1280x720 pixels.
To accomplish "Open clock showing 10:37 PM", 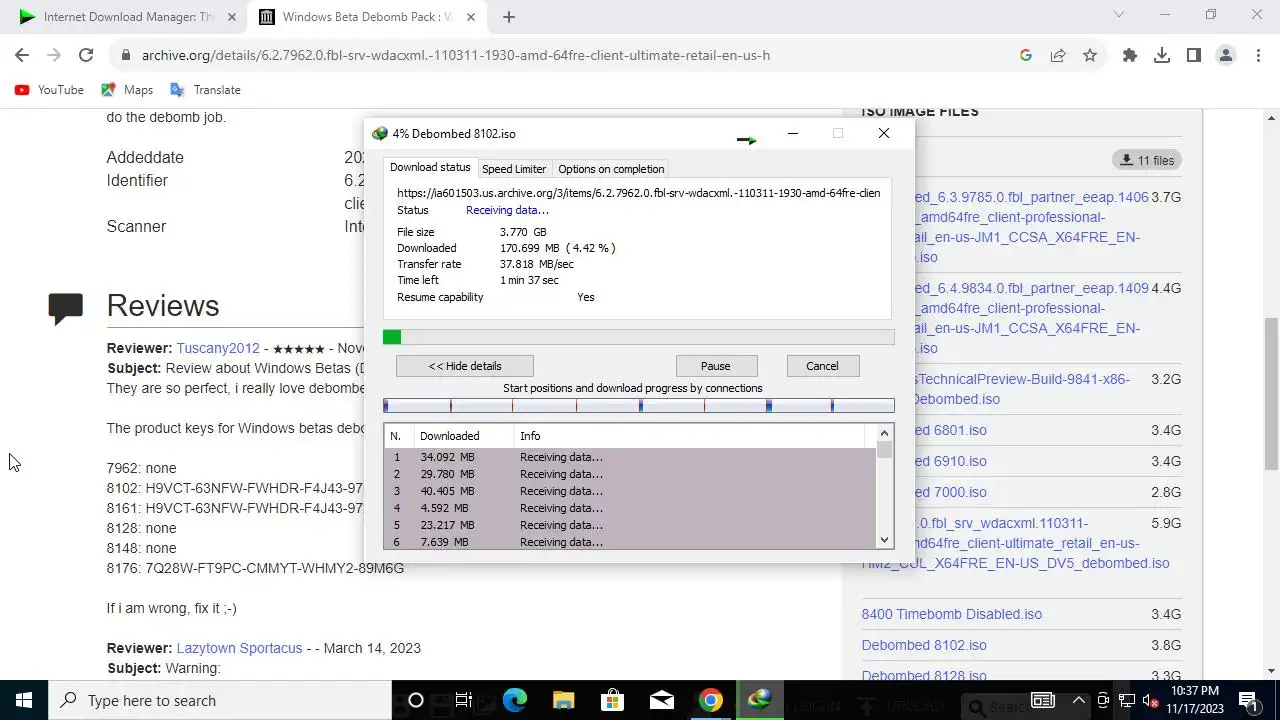I will pos(1195,700).
